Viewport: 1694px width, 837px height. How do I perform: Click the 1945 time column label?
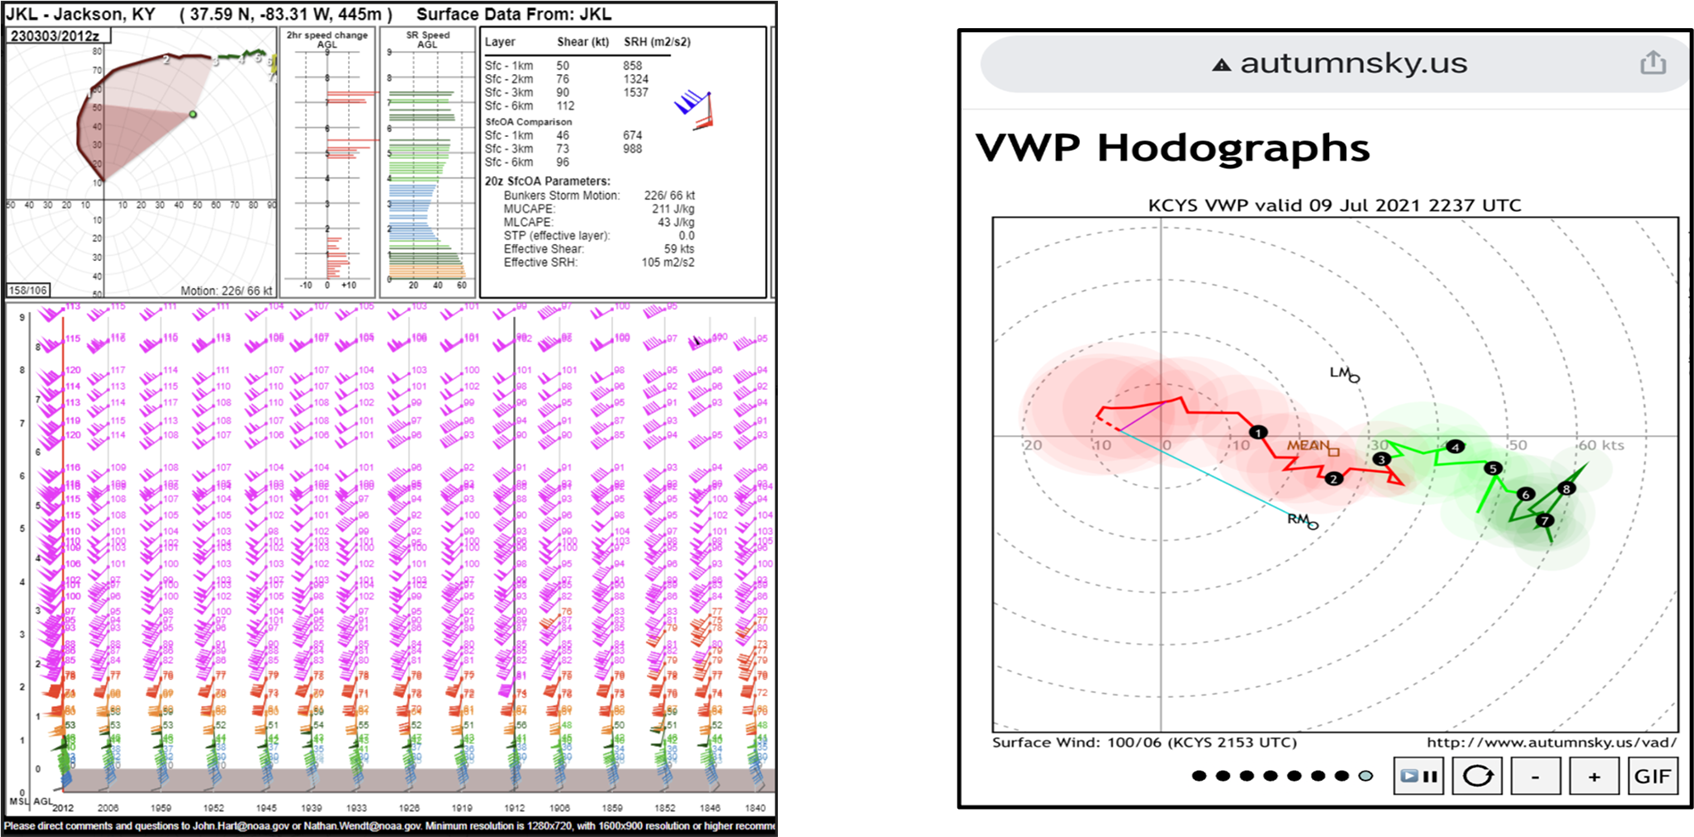click(x=266, y=808)
